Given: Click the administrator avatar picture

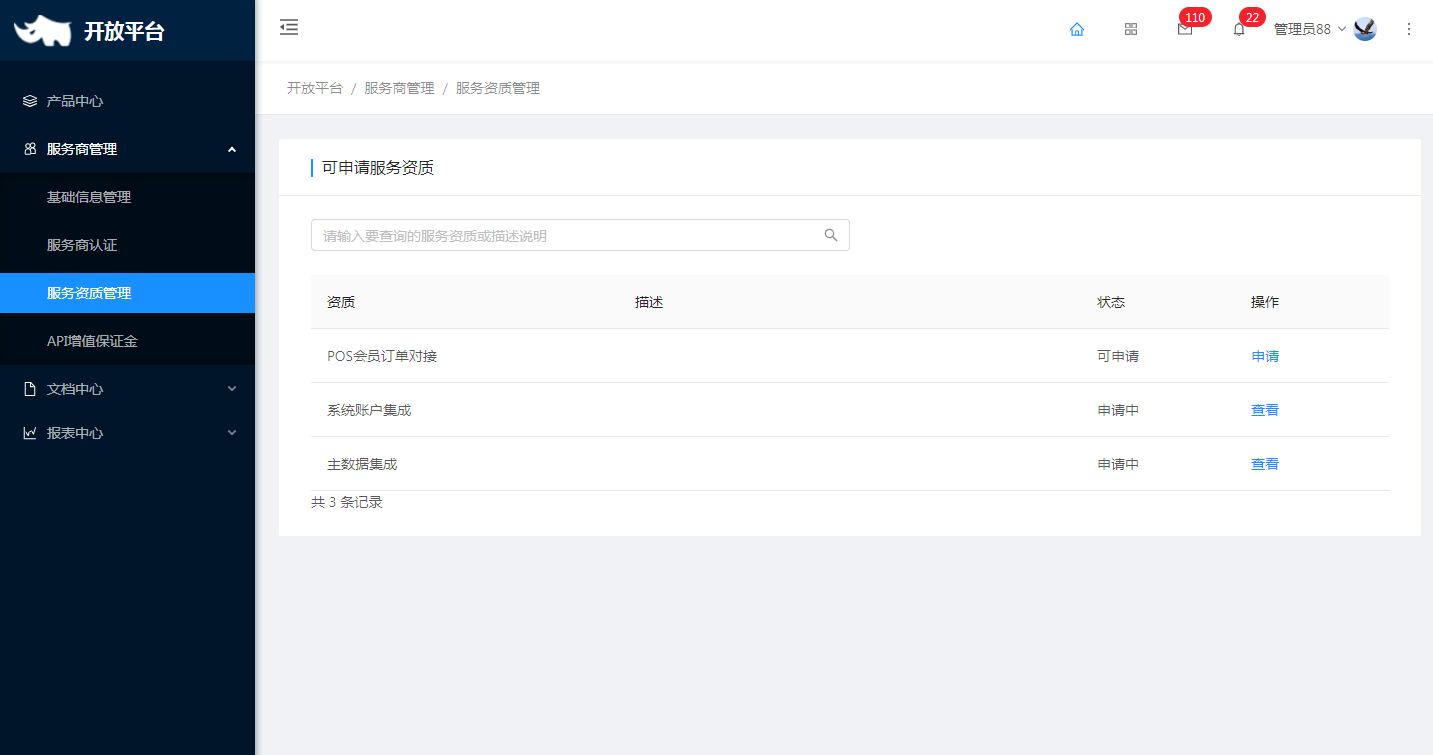Looking at the screenshot, I should click(1365, 29).
